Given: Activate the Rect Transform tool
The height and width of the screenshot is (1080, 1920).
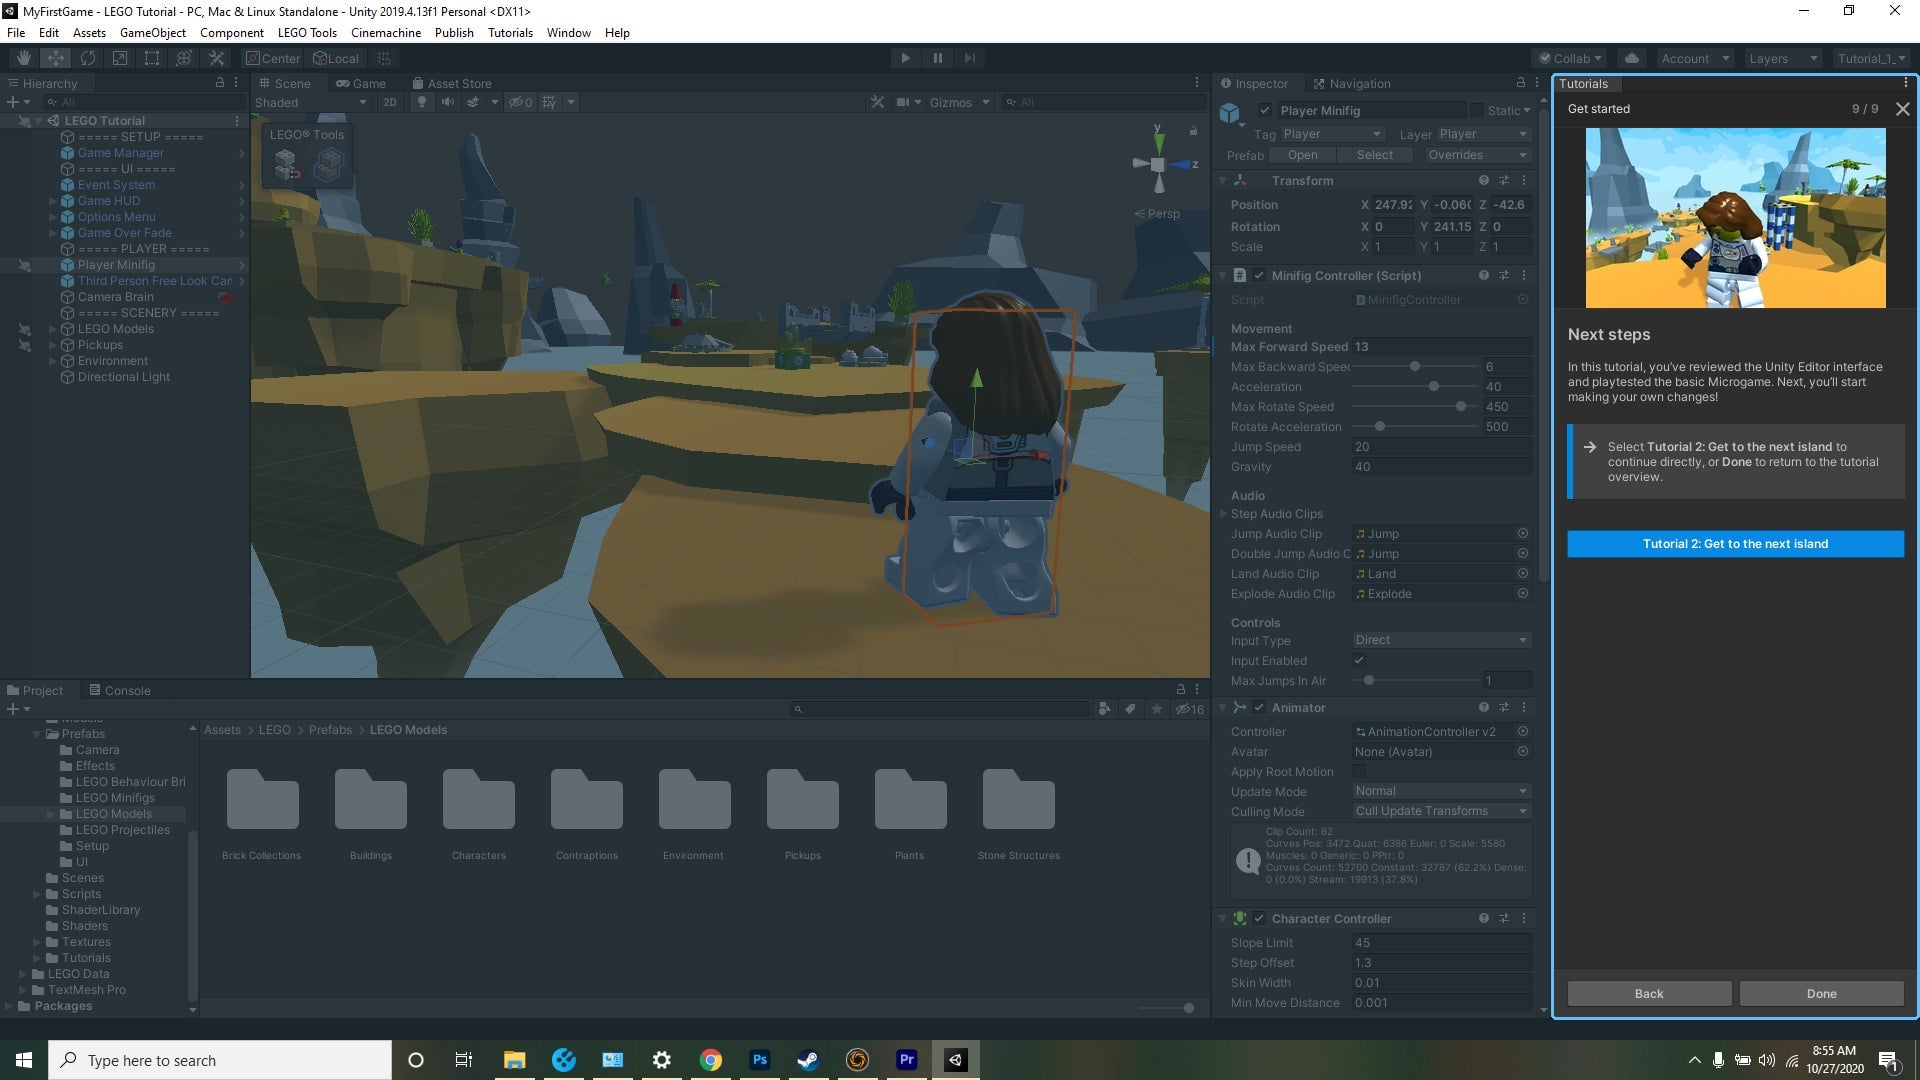Looking at the screenshot, I should click(x=151, y=58).
